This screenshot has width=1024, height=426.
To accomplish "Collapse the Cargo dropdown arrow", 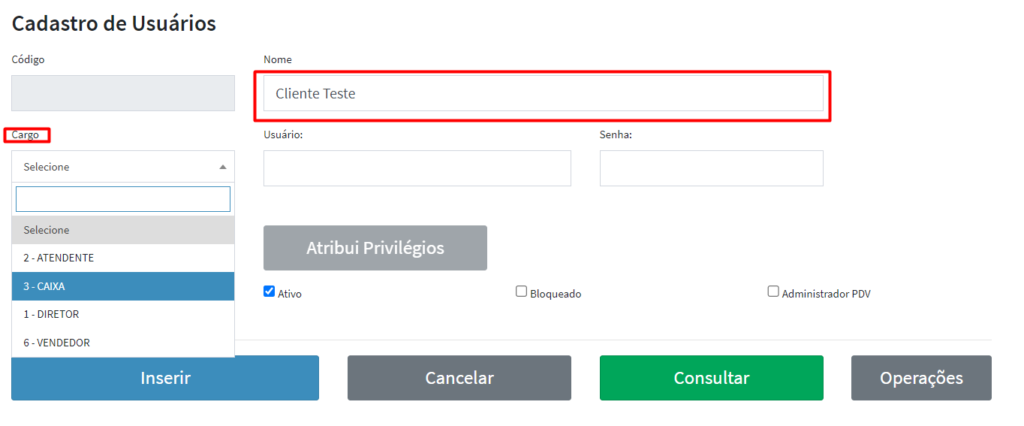I will point(222,167).
